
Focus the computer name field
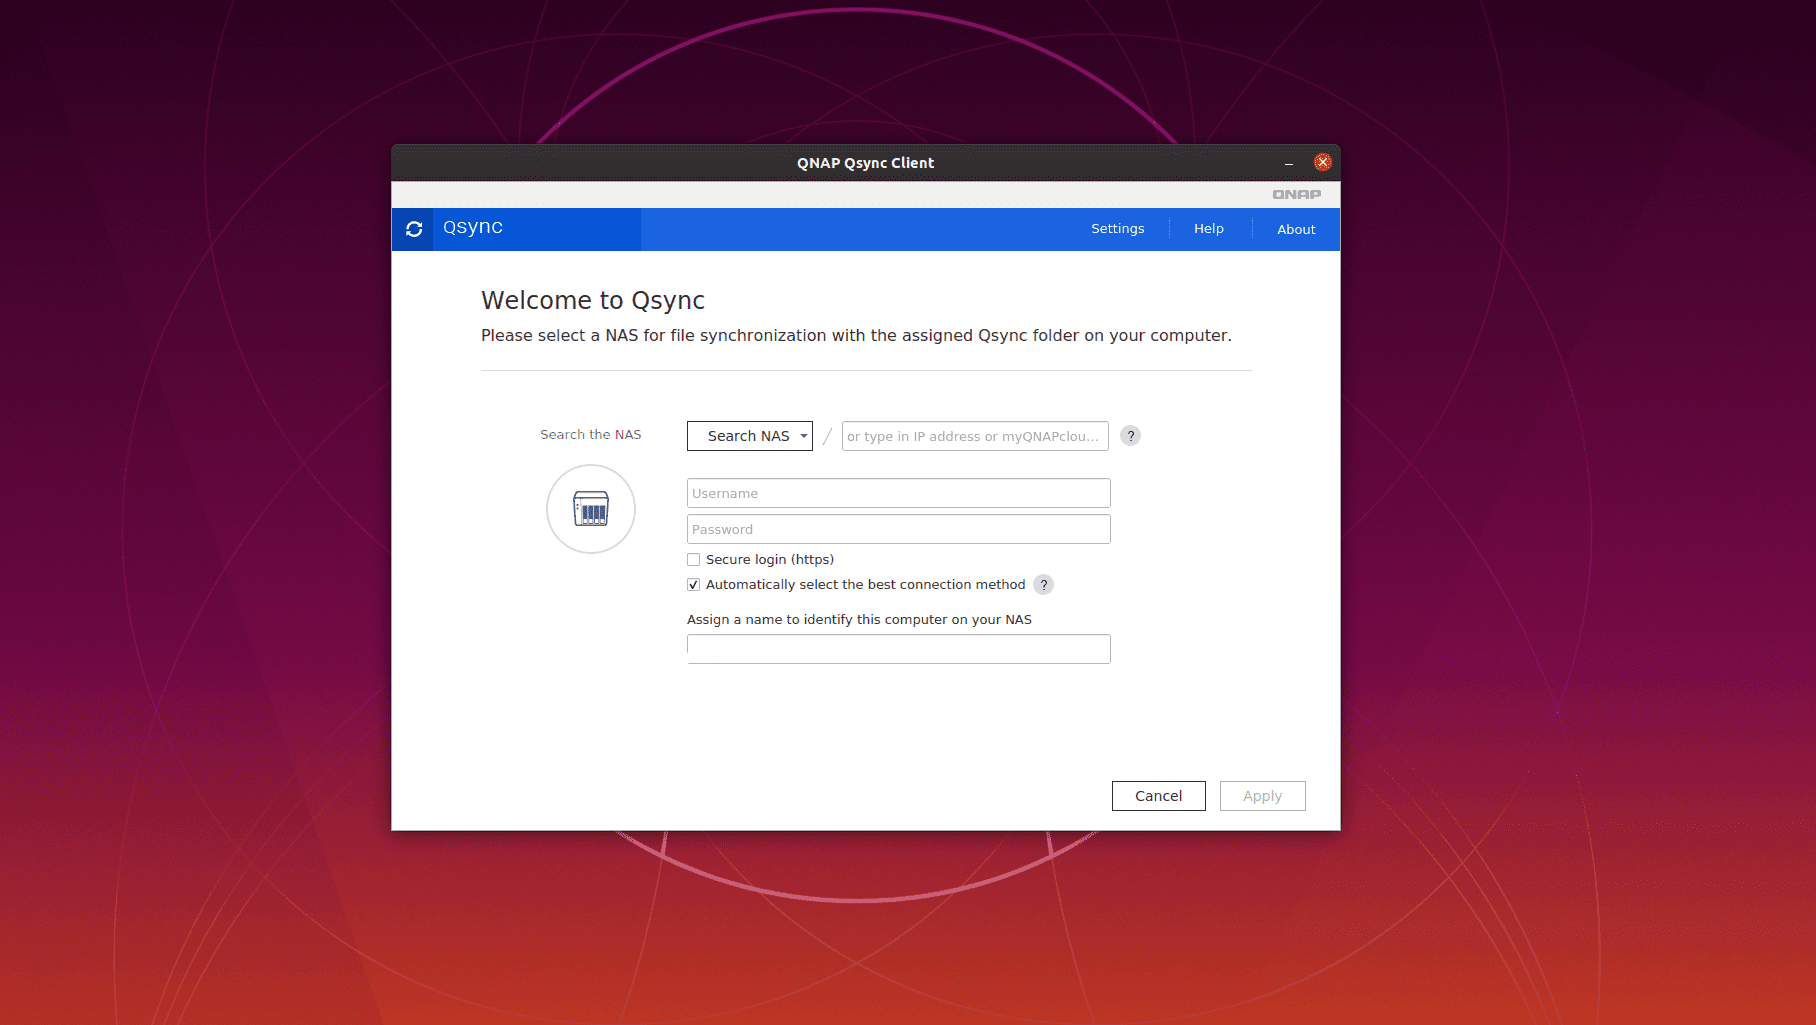[x=899, y=649]
